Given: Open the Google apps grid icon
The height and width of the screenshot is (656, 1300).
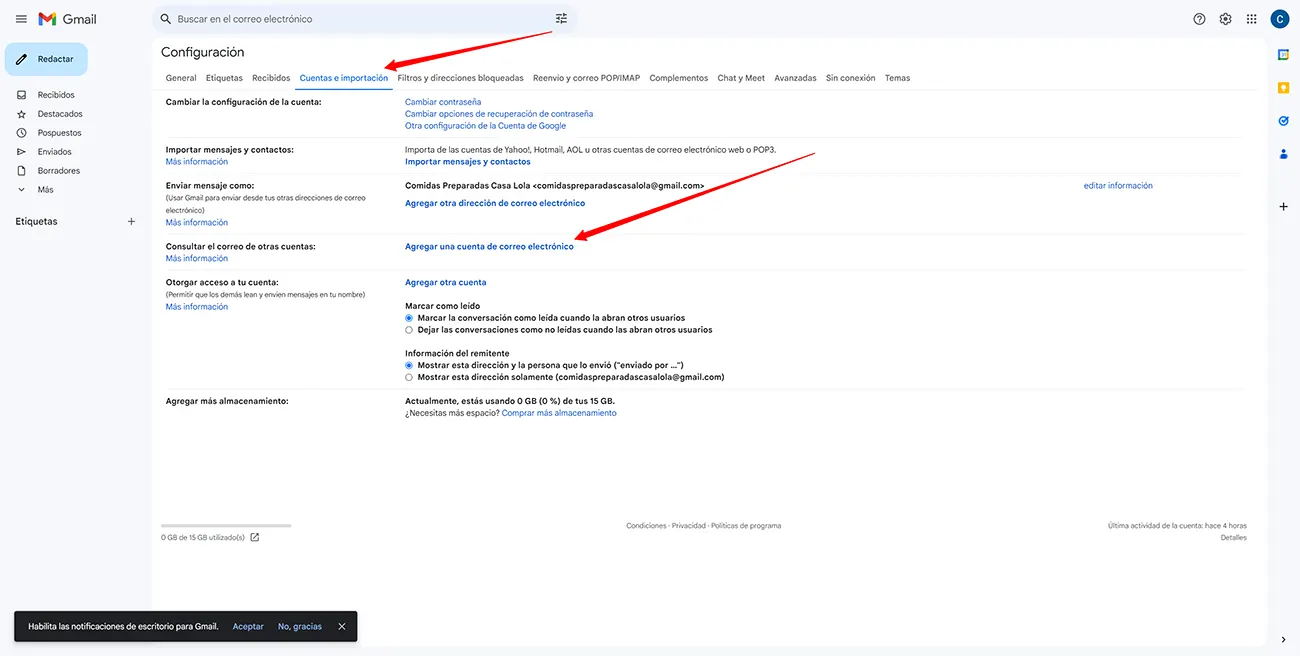Looking at the screenshot, I should (1251, 19).
